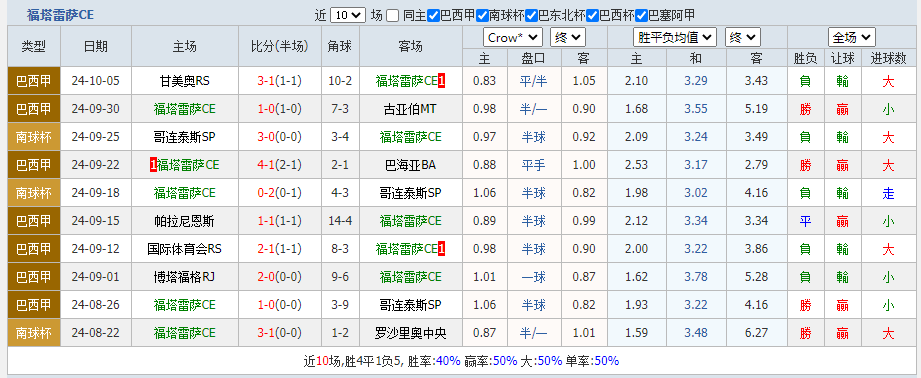Open the 0-2(0-1) score on 24-09-18

click(280, 193)
